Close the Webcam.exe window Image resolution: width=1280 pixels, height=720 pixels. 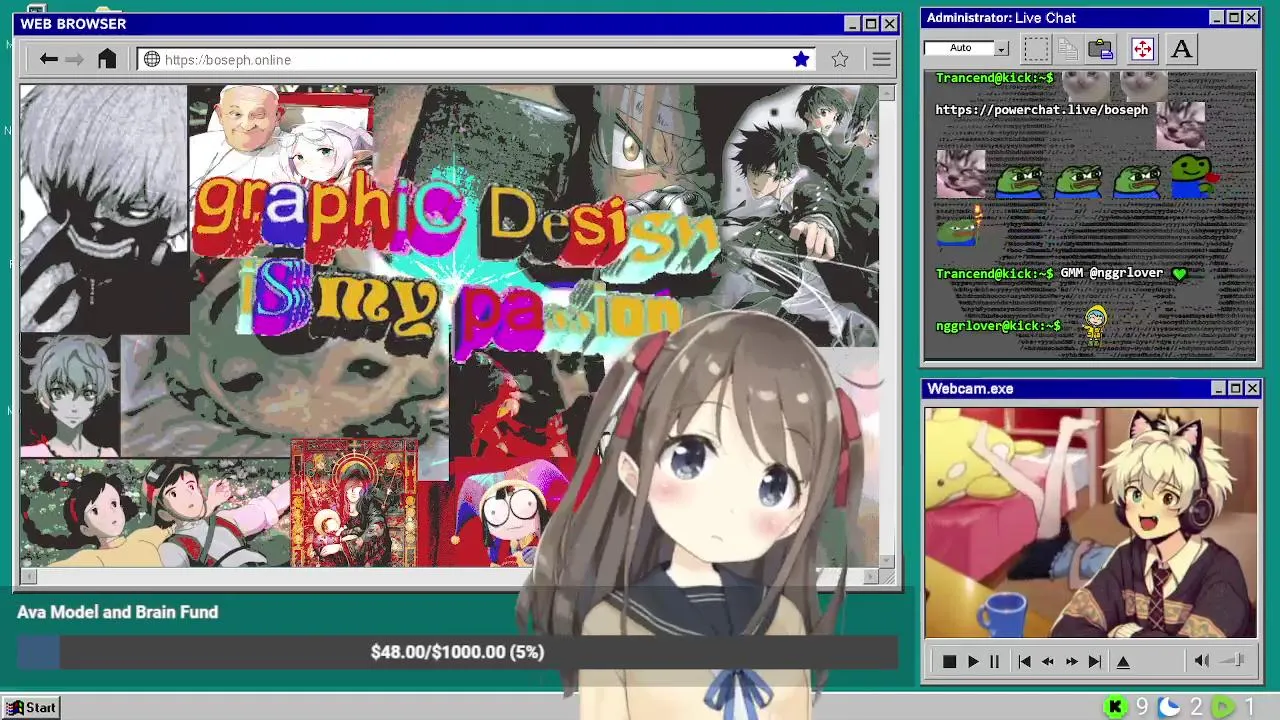pyautogui.click(x=1252, y=388)
